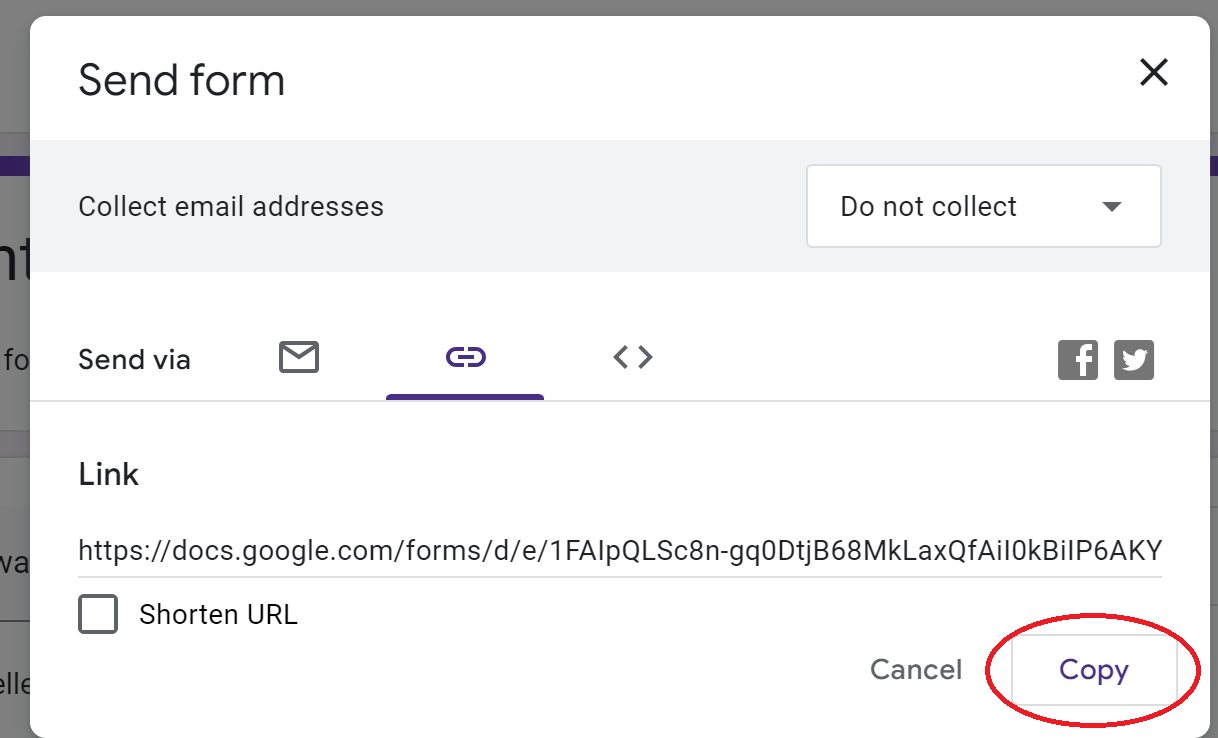Click the Do not collect text
This screenshot has width=1218, height=738.
pos(928,207)
